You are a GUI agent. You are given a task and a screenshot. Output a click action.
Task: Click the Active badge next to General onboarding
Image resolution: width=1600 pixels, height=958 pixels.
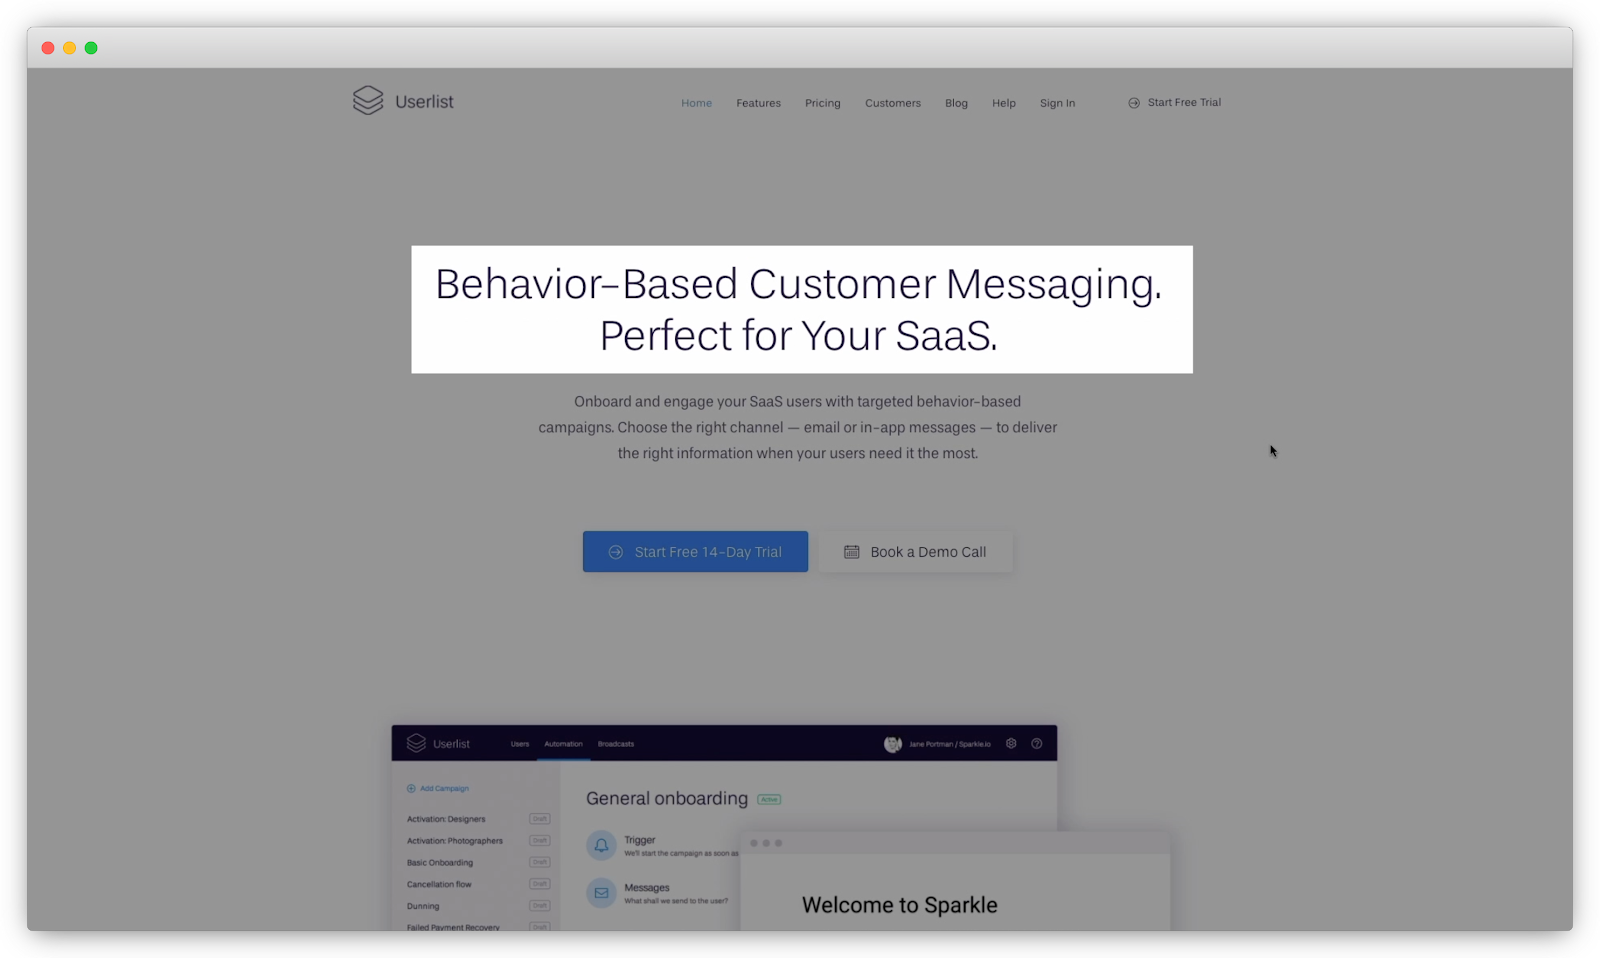768,799
